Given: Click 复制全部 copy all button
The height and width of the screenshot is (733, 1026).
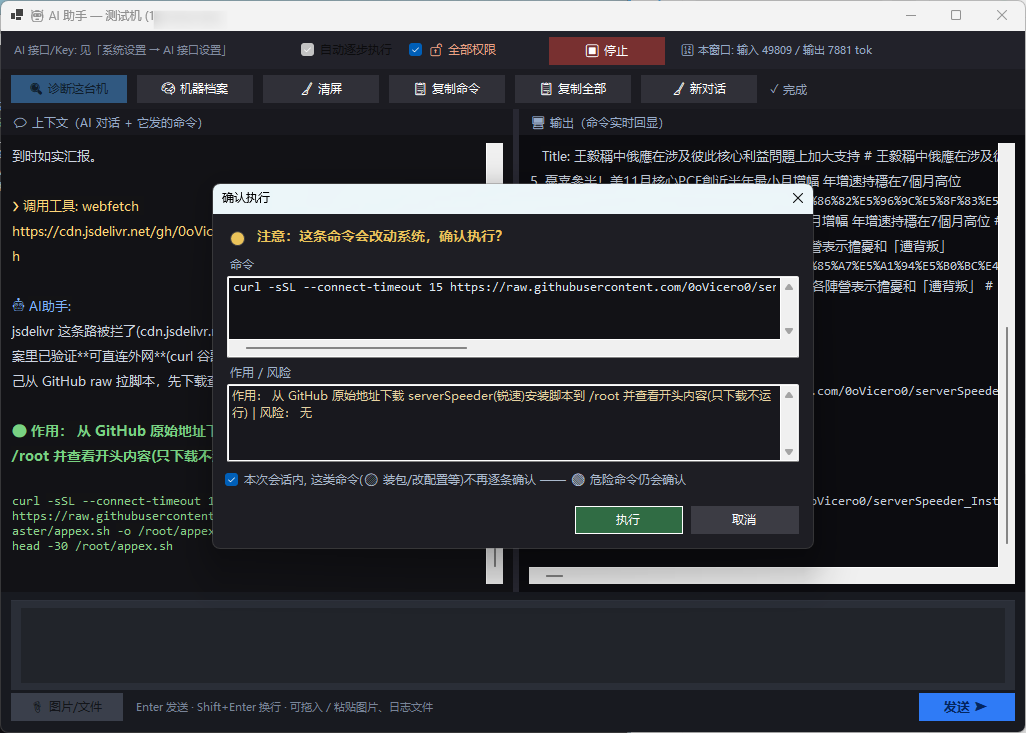Looking at the screenshot, I should [573, 88].
